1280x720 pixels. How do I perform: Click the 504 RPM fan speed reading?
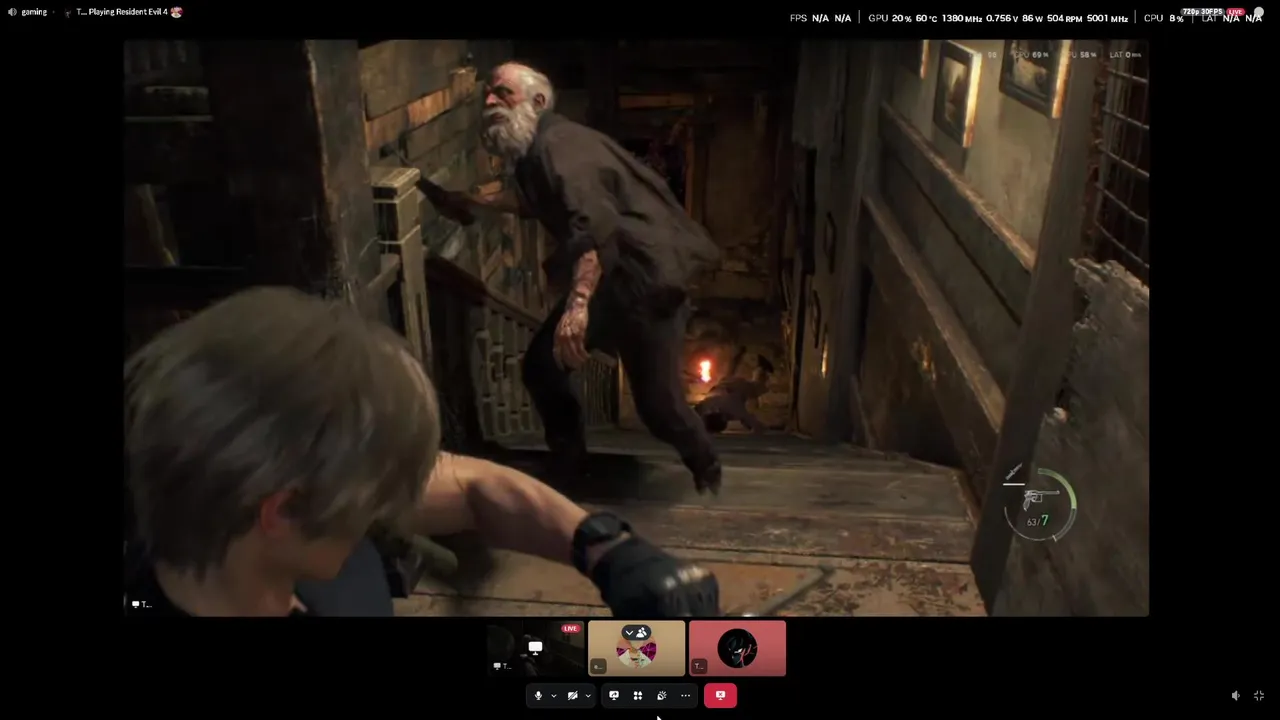[x=1065, y=18]
